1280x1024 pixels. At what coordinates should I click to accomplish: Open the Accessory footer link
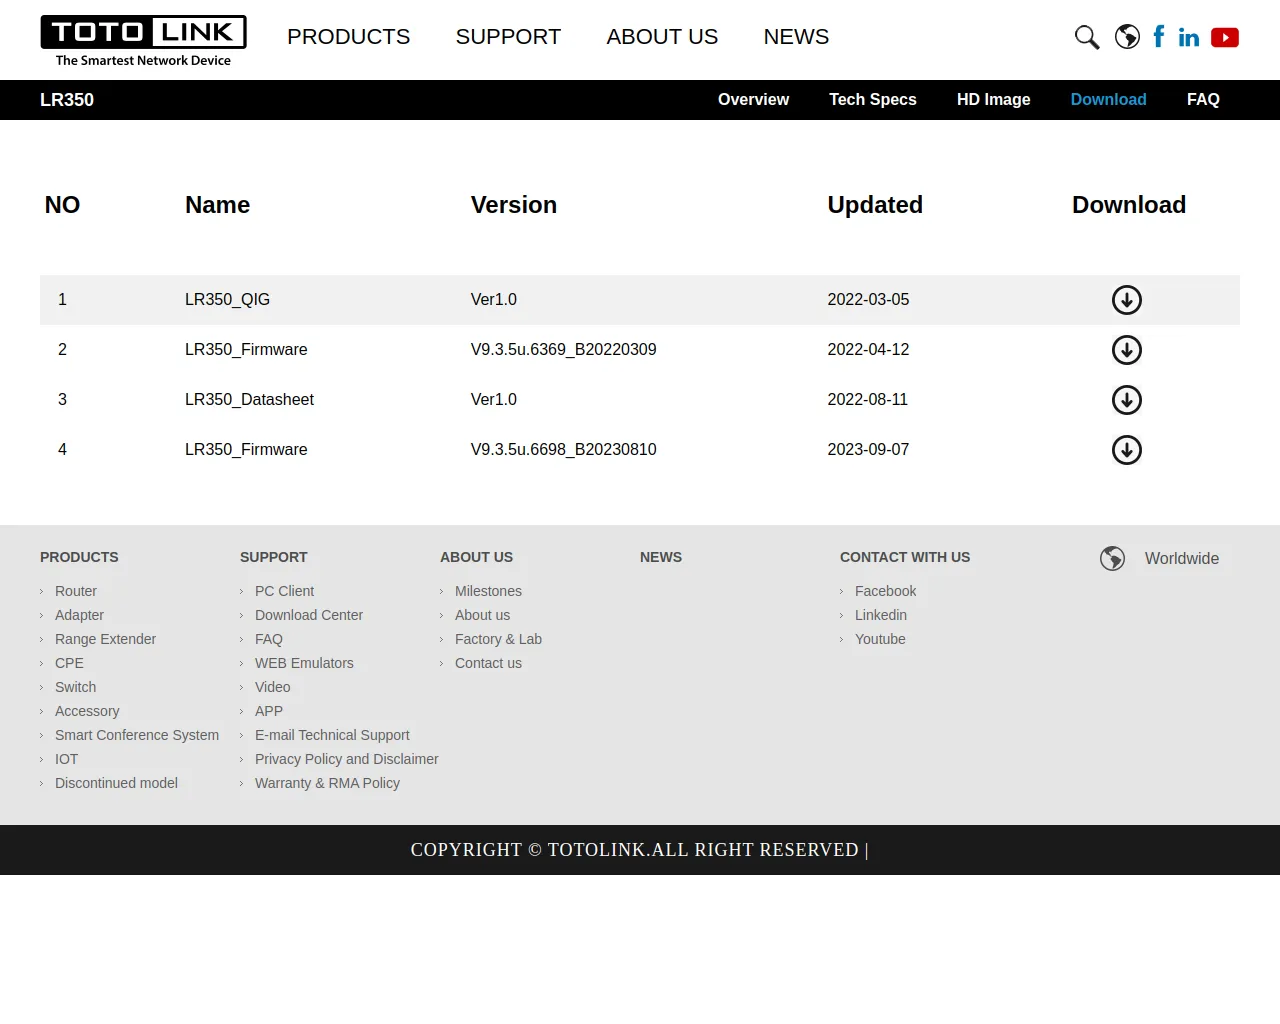click(x=87, y=711)
